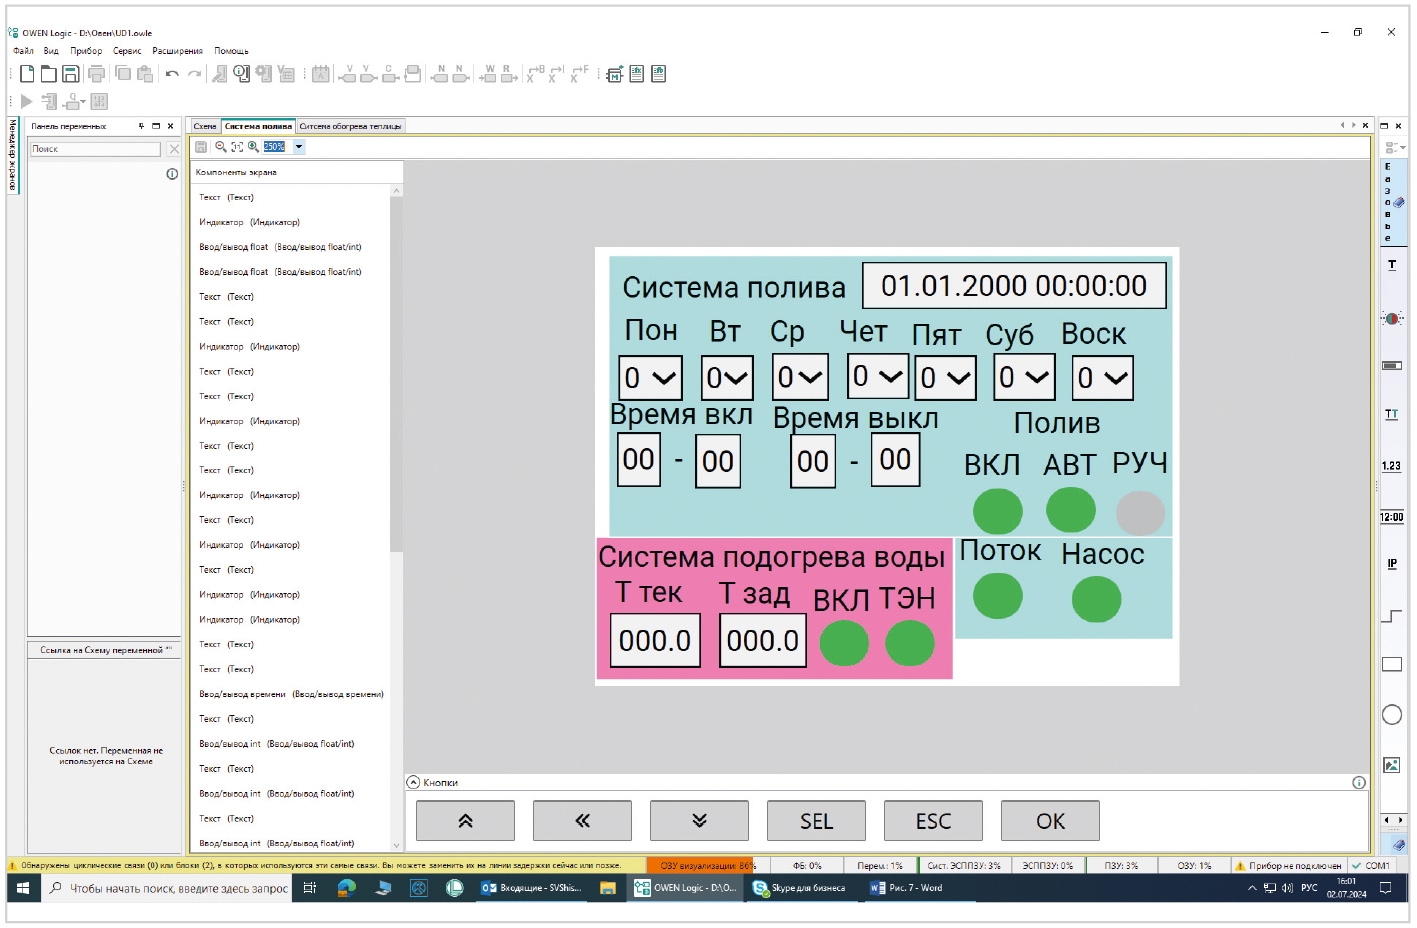Select the ellipse shape tool in toolbox
Image resolution: width=1417 pixels, height=928 pixels.
click(x=1392, y=714)
